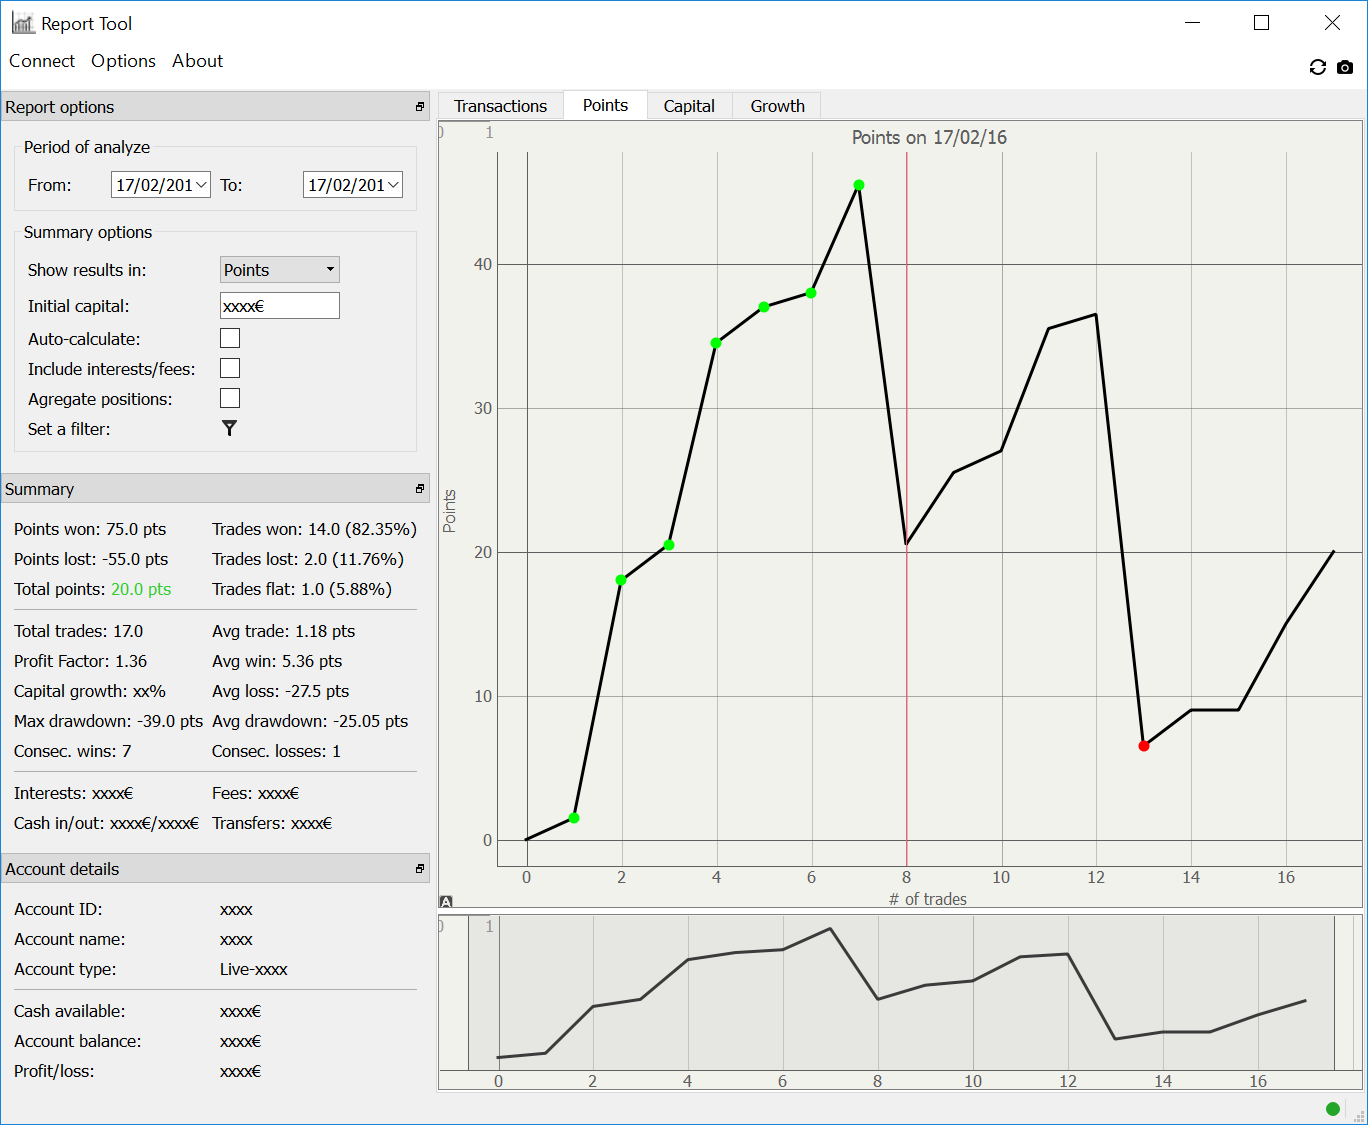This screenshot has height=1125, width=1368.
Task: Click the Avg drawdown: -25.05 pts text
Action: (310, 721)
